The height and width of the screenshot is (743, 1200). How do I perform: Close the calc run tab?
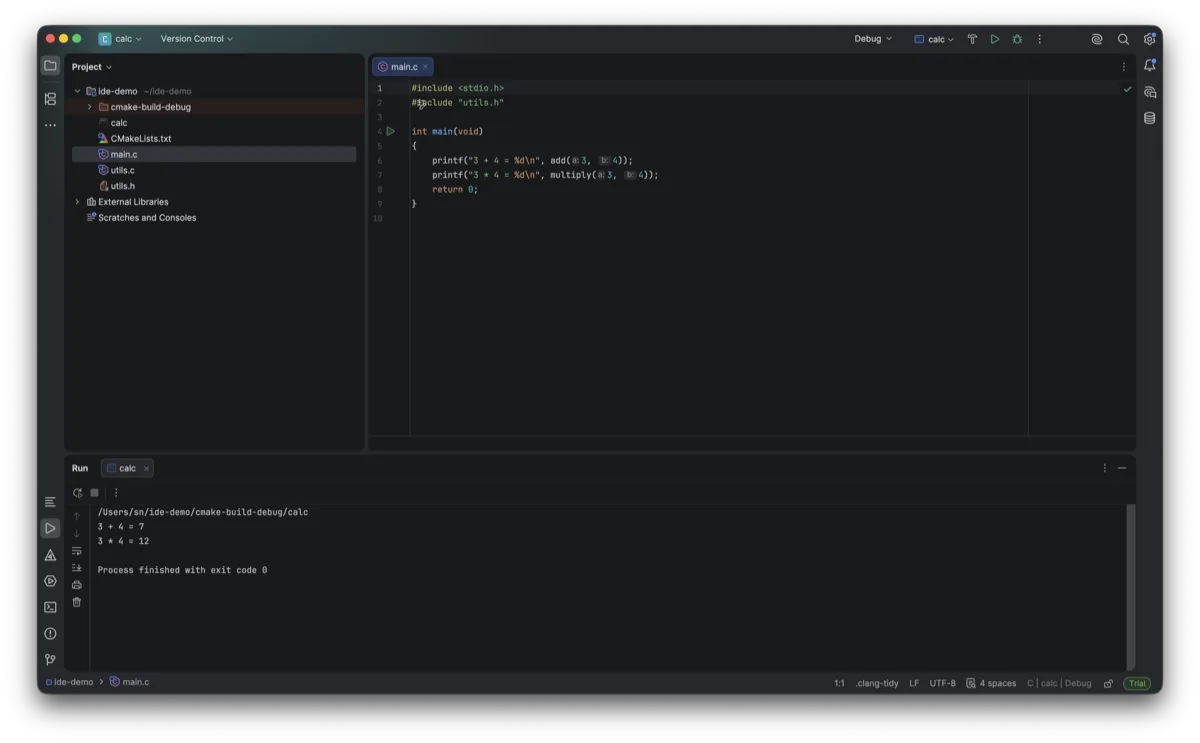(x=146, y=468)
